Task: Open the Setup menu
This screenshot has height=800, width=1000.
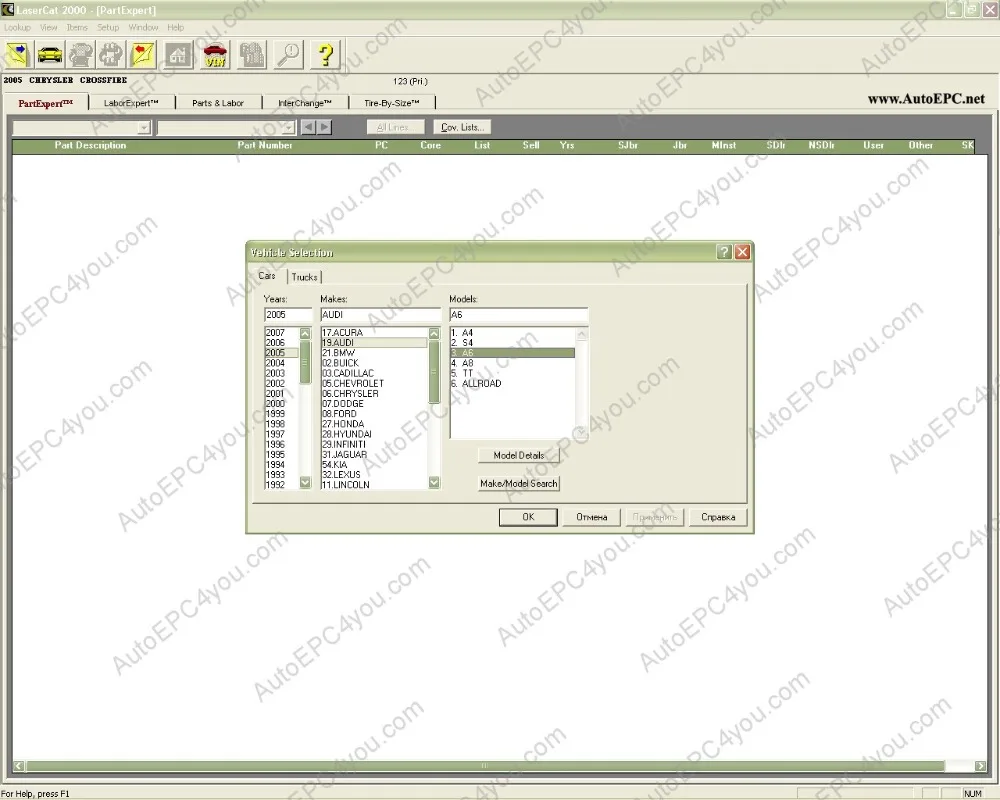Action: (x=108, y=27)
